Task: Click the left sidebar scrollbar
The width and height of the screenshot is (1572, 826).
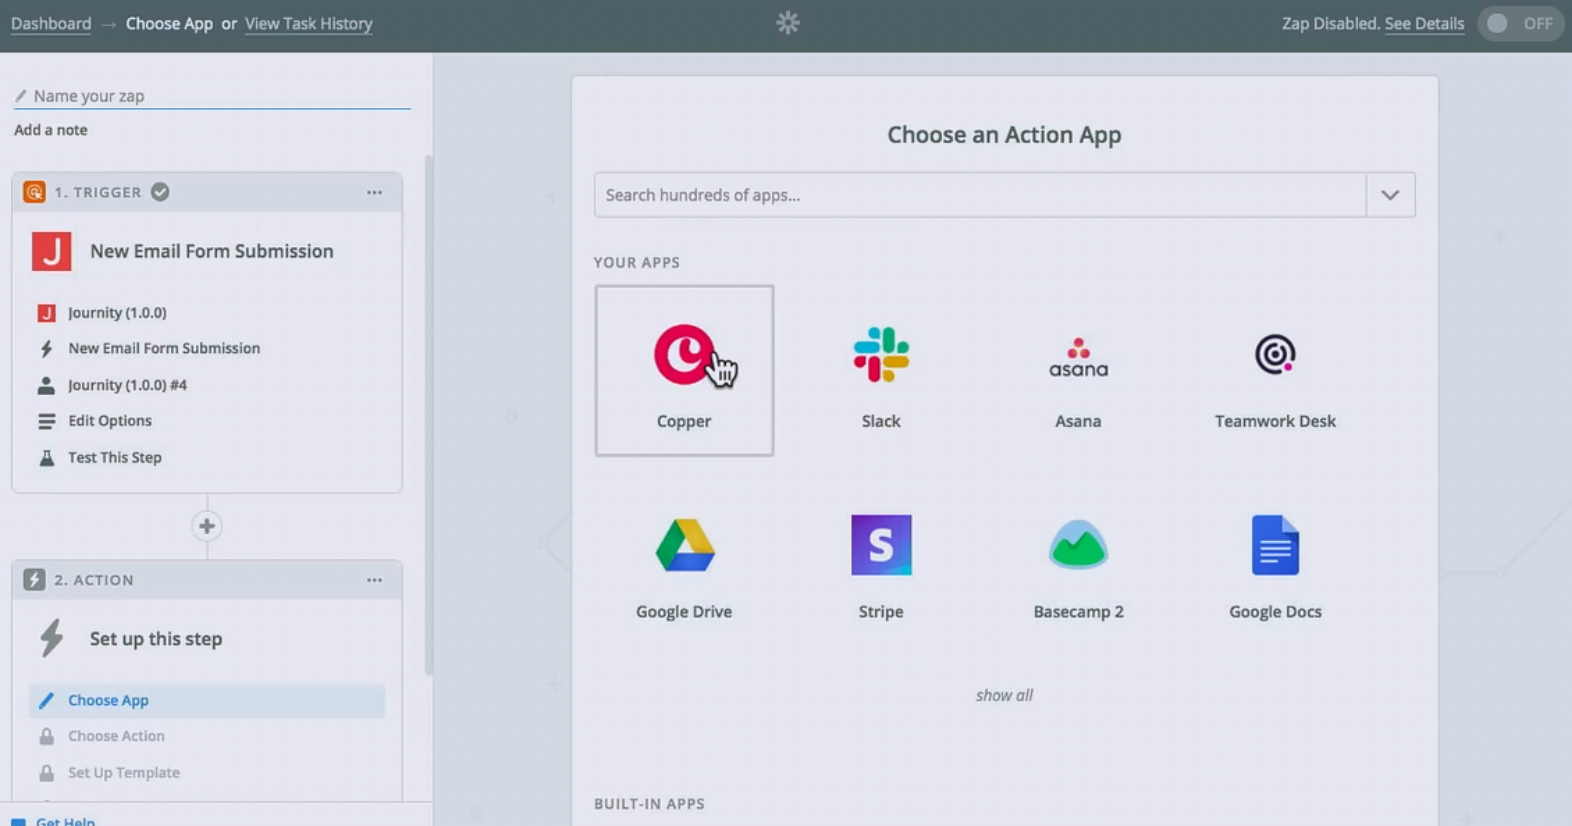Action: click(429, 415)
